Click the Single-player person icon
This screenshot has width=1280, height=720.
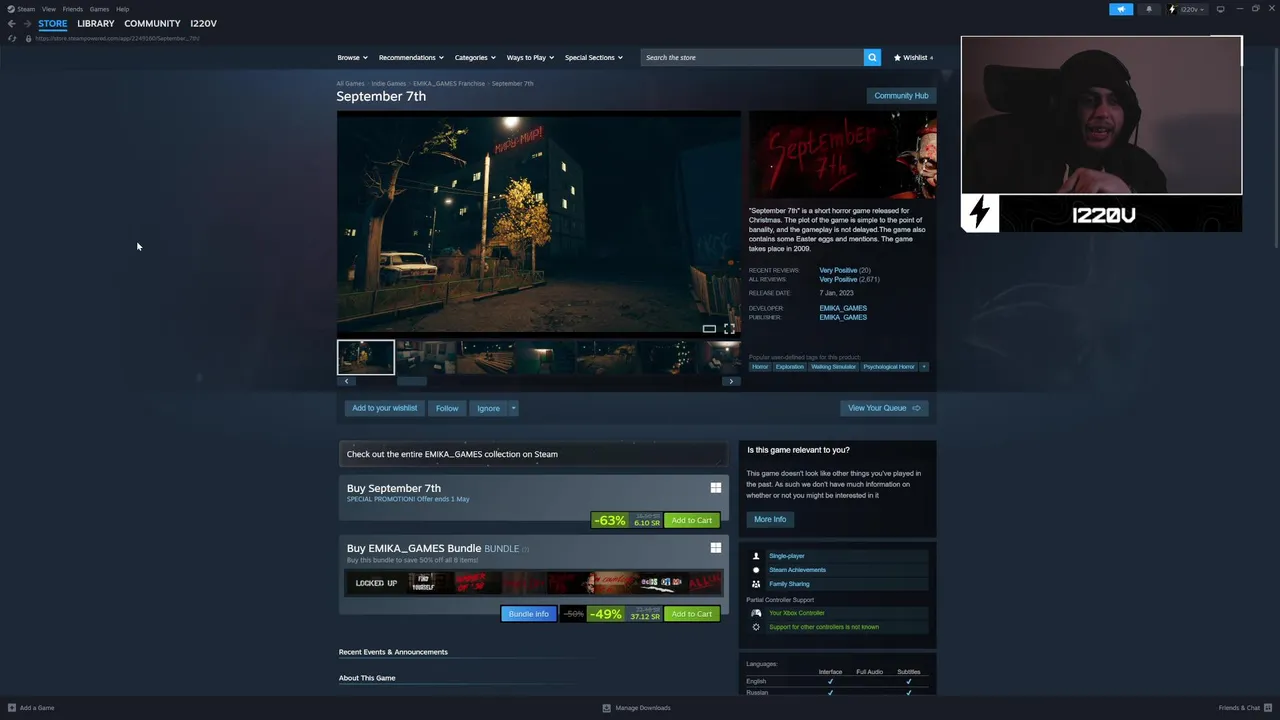click(x=756, y=556)
